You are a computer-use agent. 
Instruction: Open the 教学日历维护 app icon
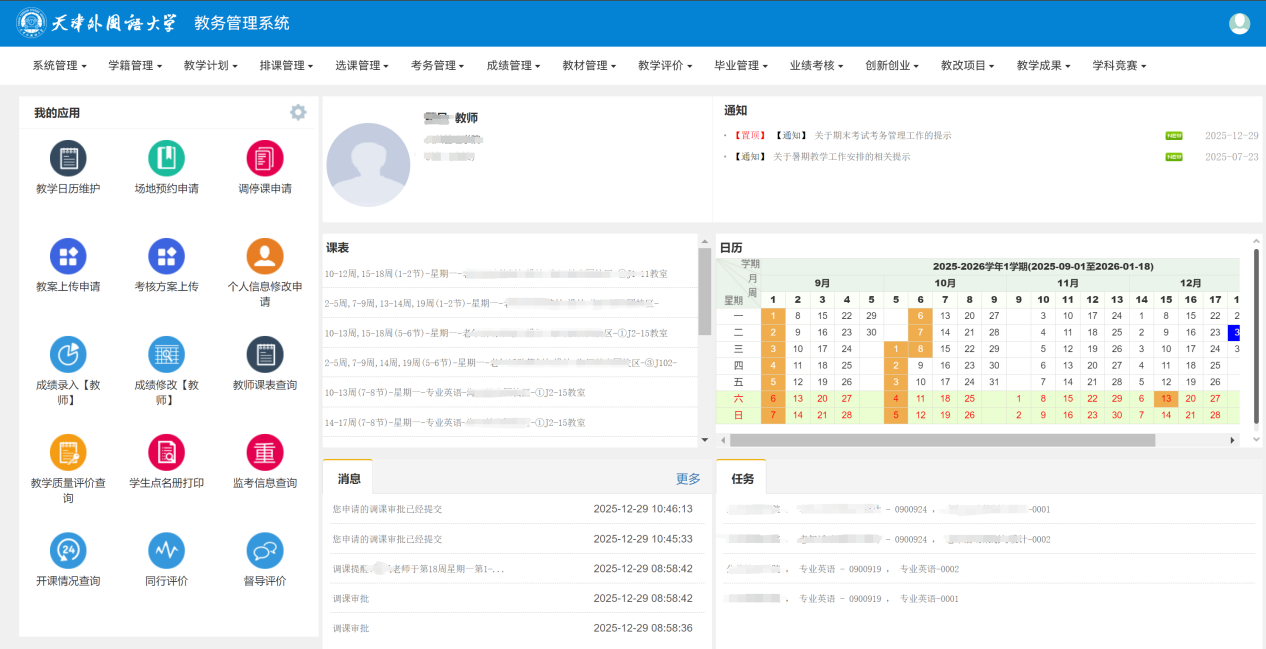tap(68, 159)
